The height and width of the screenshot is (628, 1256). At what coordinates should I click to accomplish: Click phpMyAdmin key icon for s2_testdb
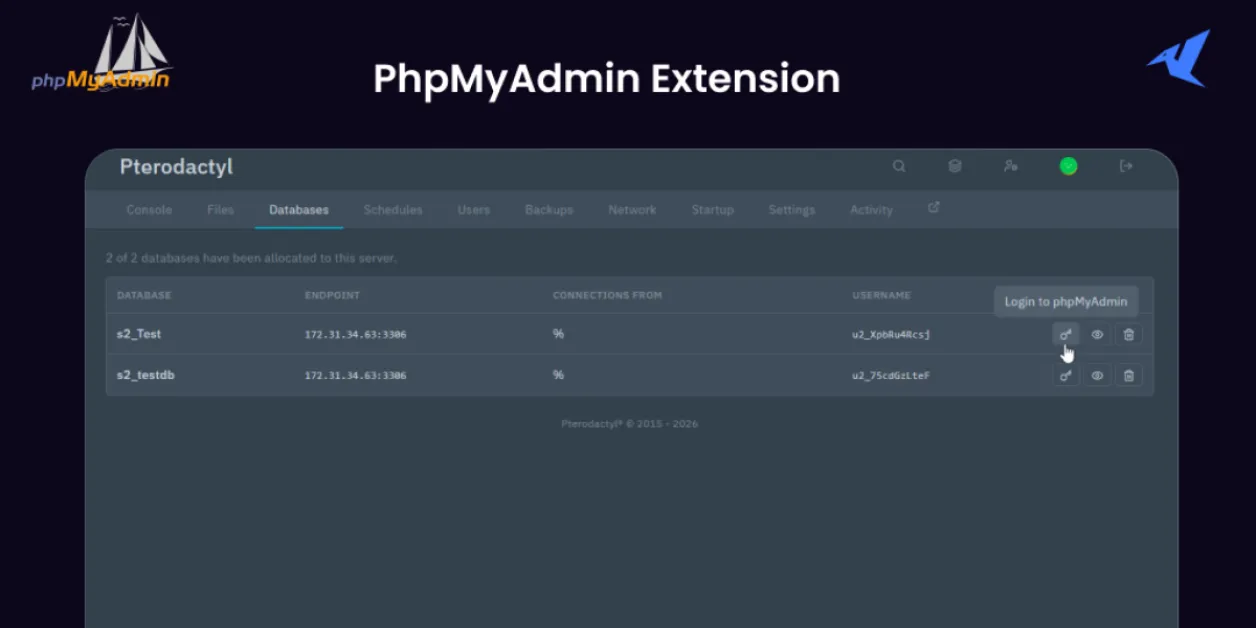1066,376
